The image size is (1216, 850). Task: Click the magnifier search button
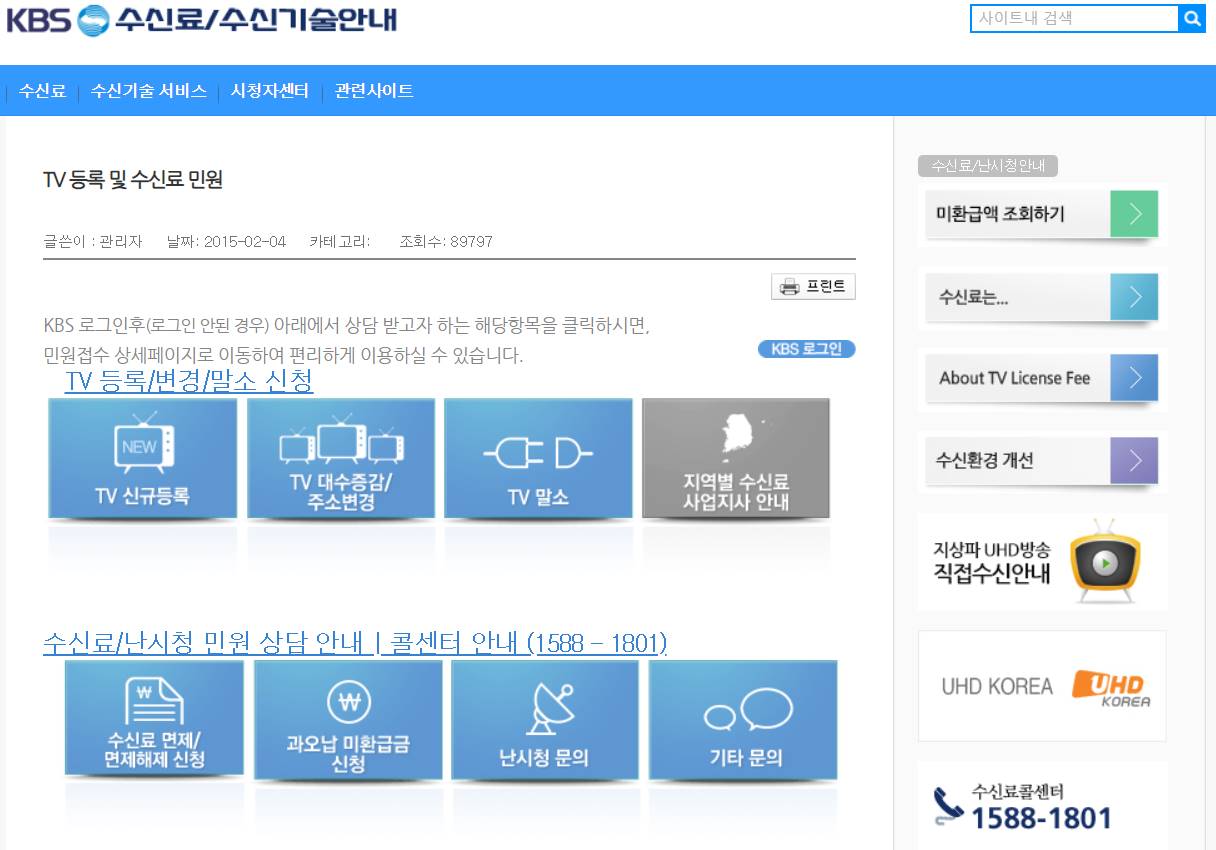coord(1192,18)
